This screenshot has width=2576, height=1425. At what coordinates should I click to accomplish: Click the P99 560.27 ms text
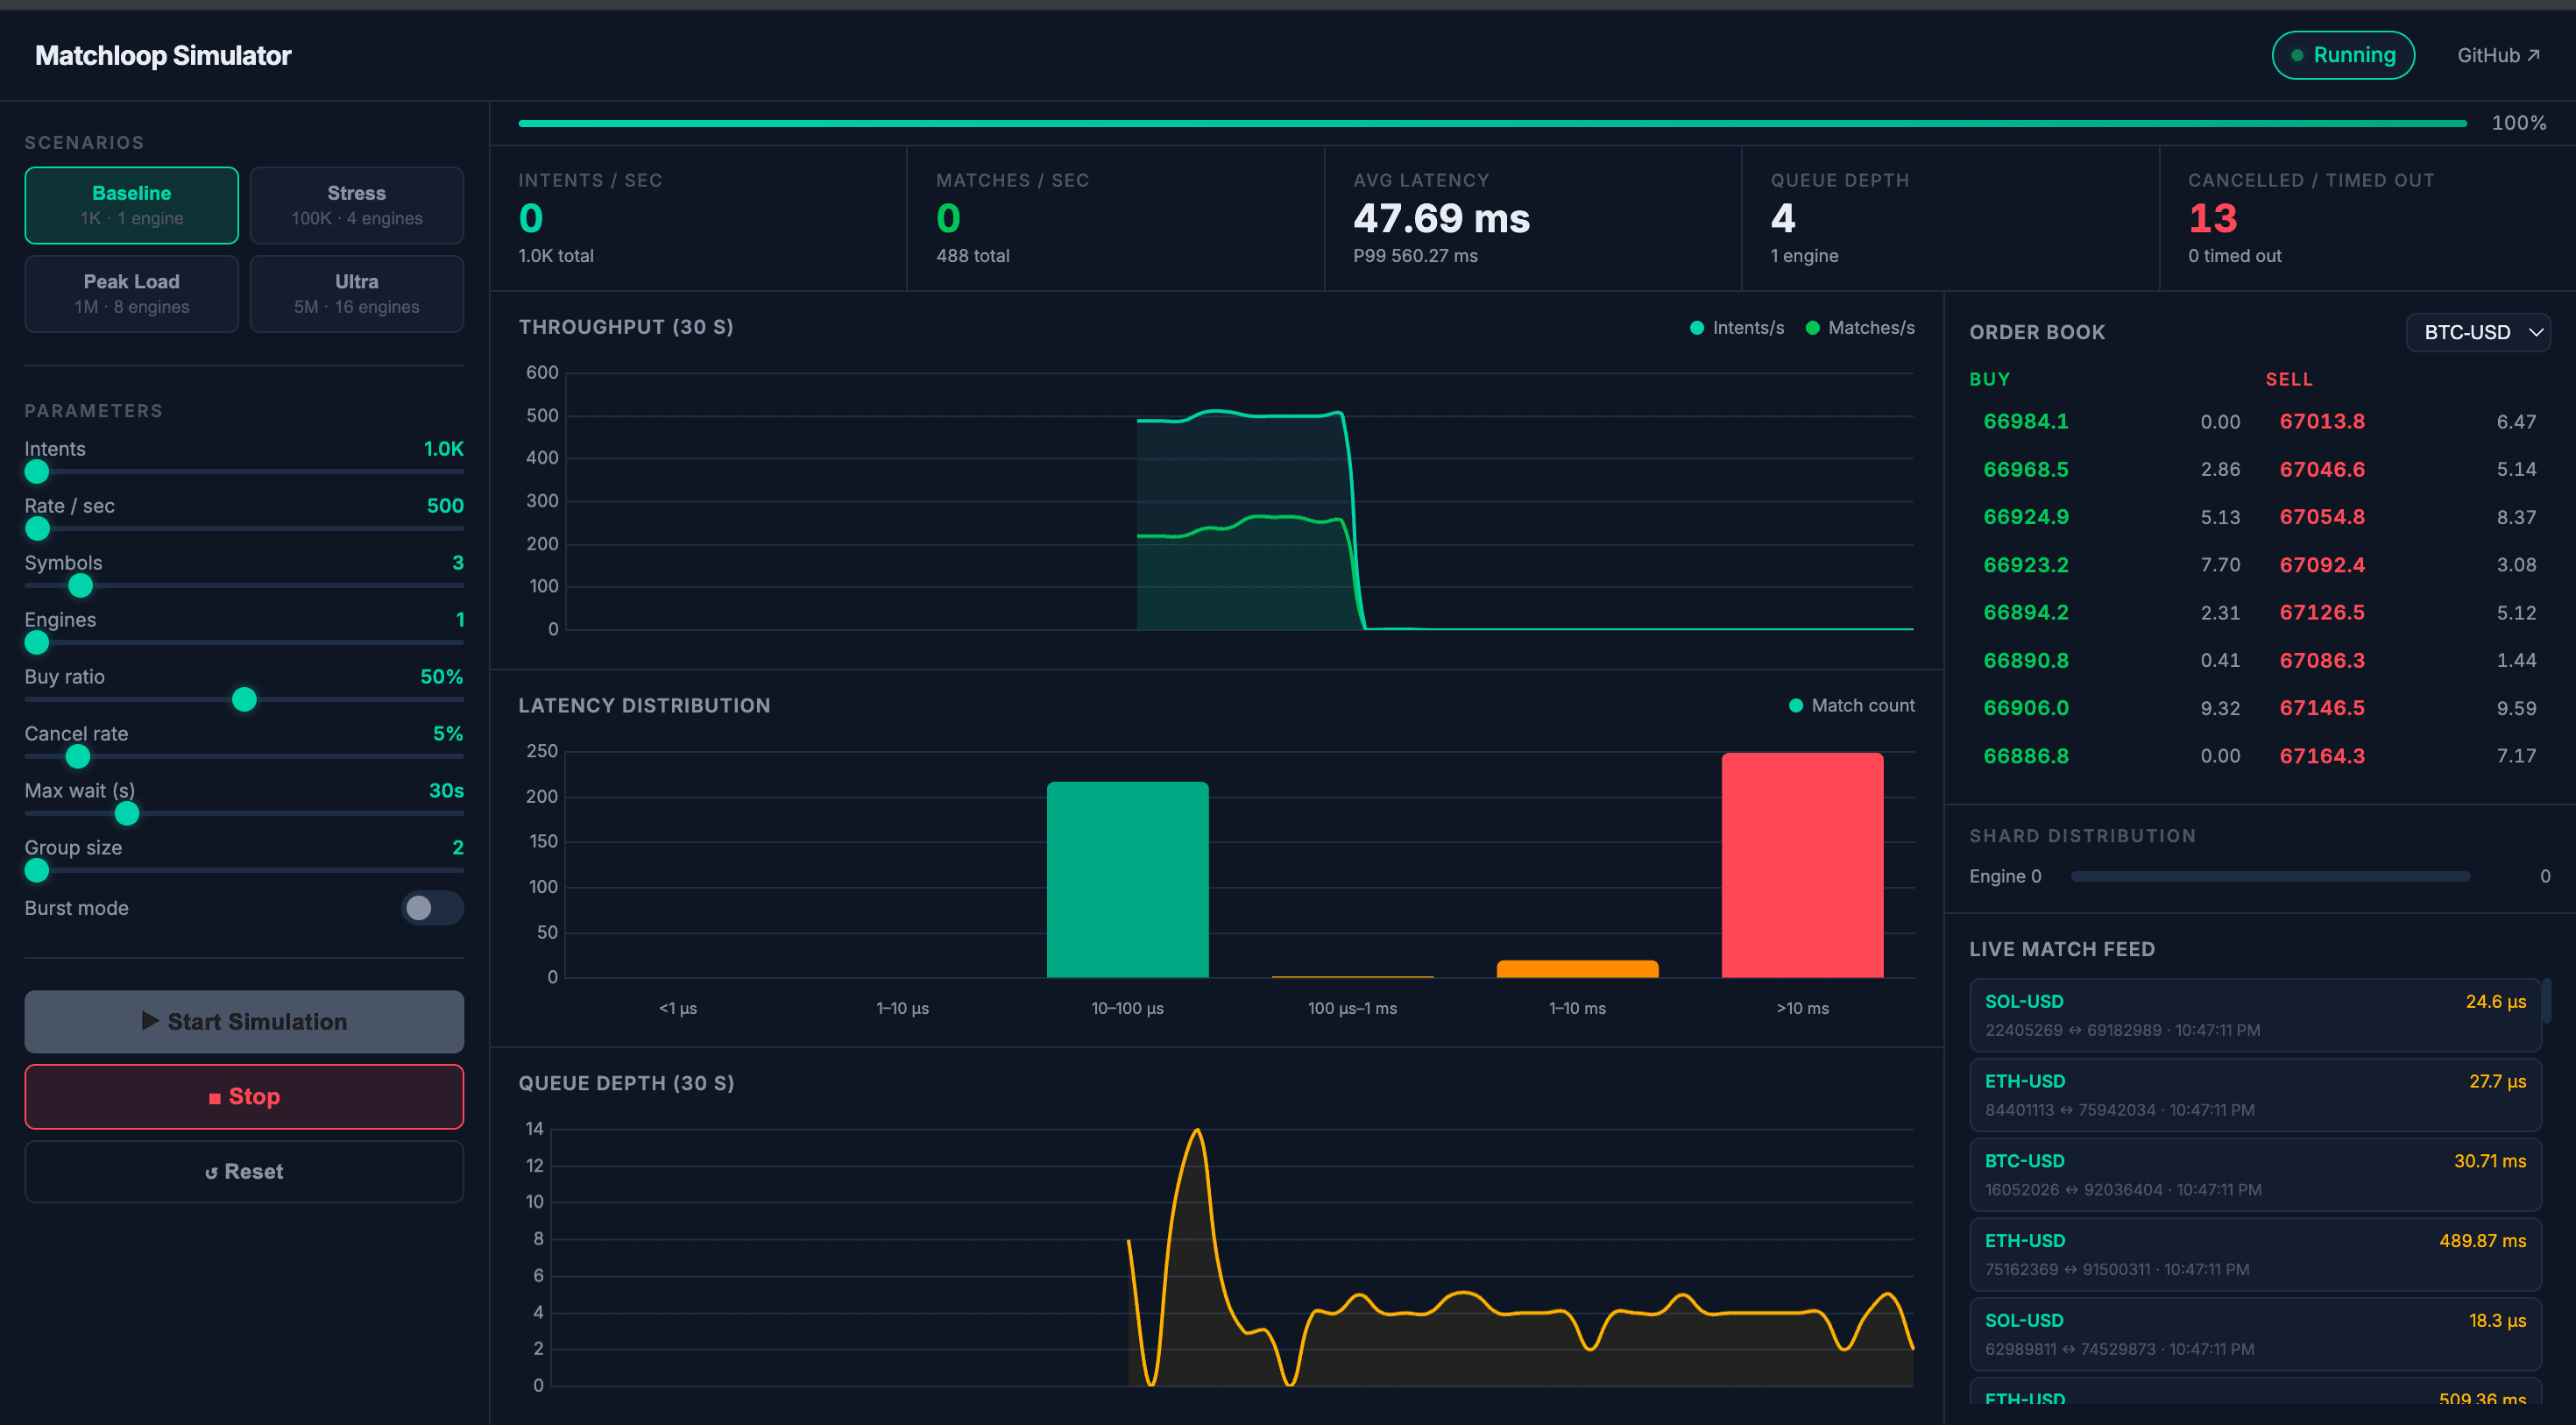click(x=1415, y=256)
